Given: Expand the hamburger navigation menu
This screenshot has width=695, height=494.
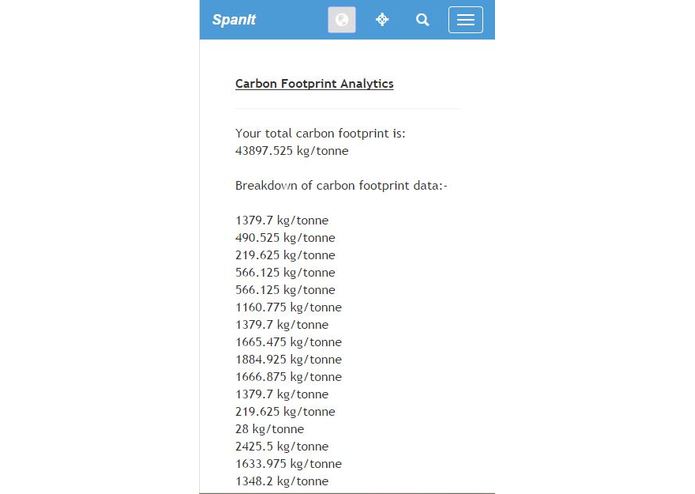Looking at the screenshot, I should 465,19.
